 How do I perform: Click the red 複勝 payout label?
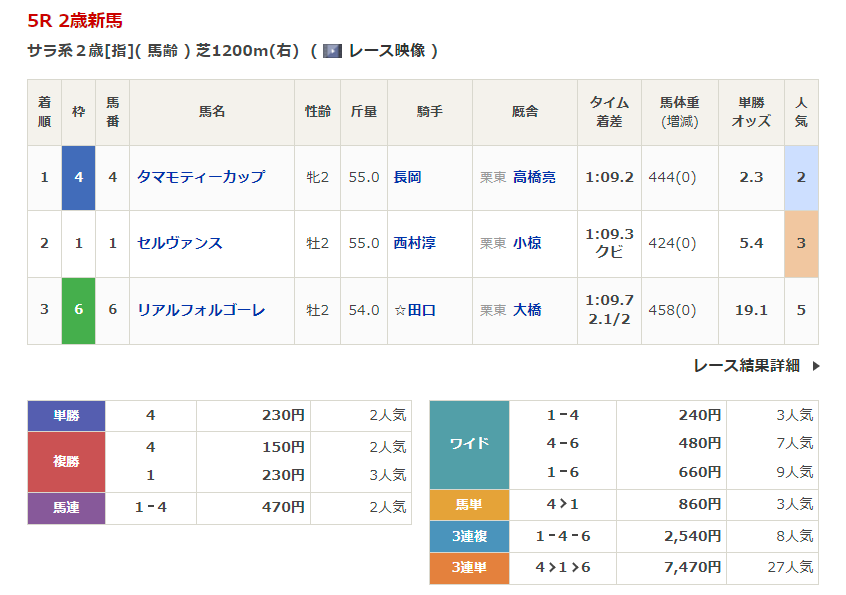coord(66,461)
